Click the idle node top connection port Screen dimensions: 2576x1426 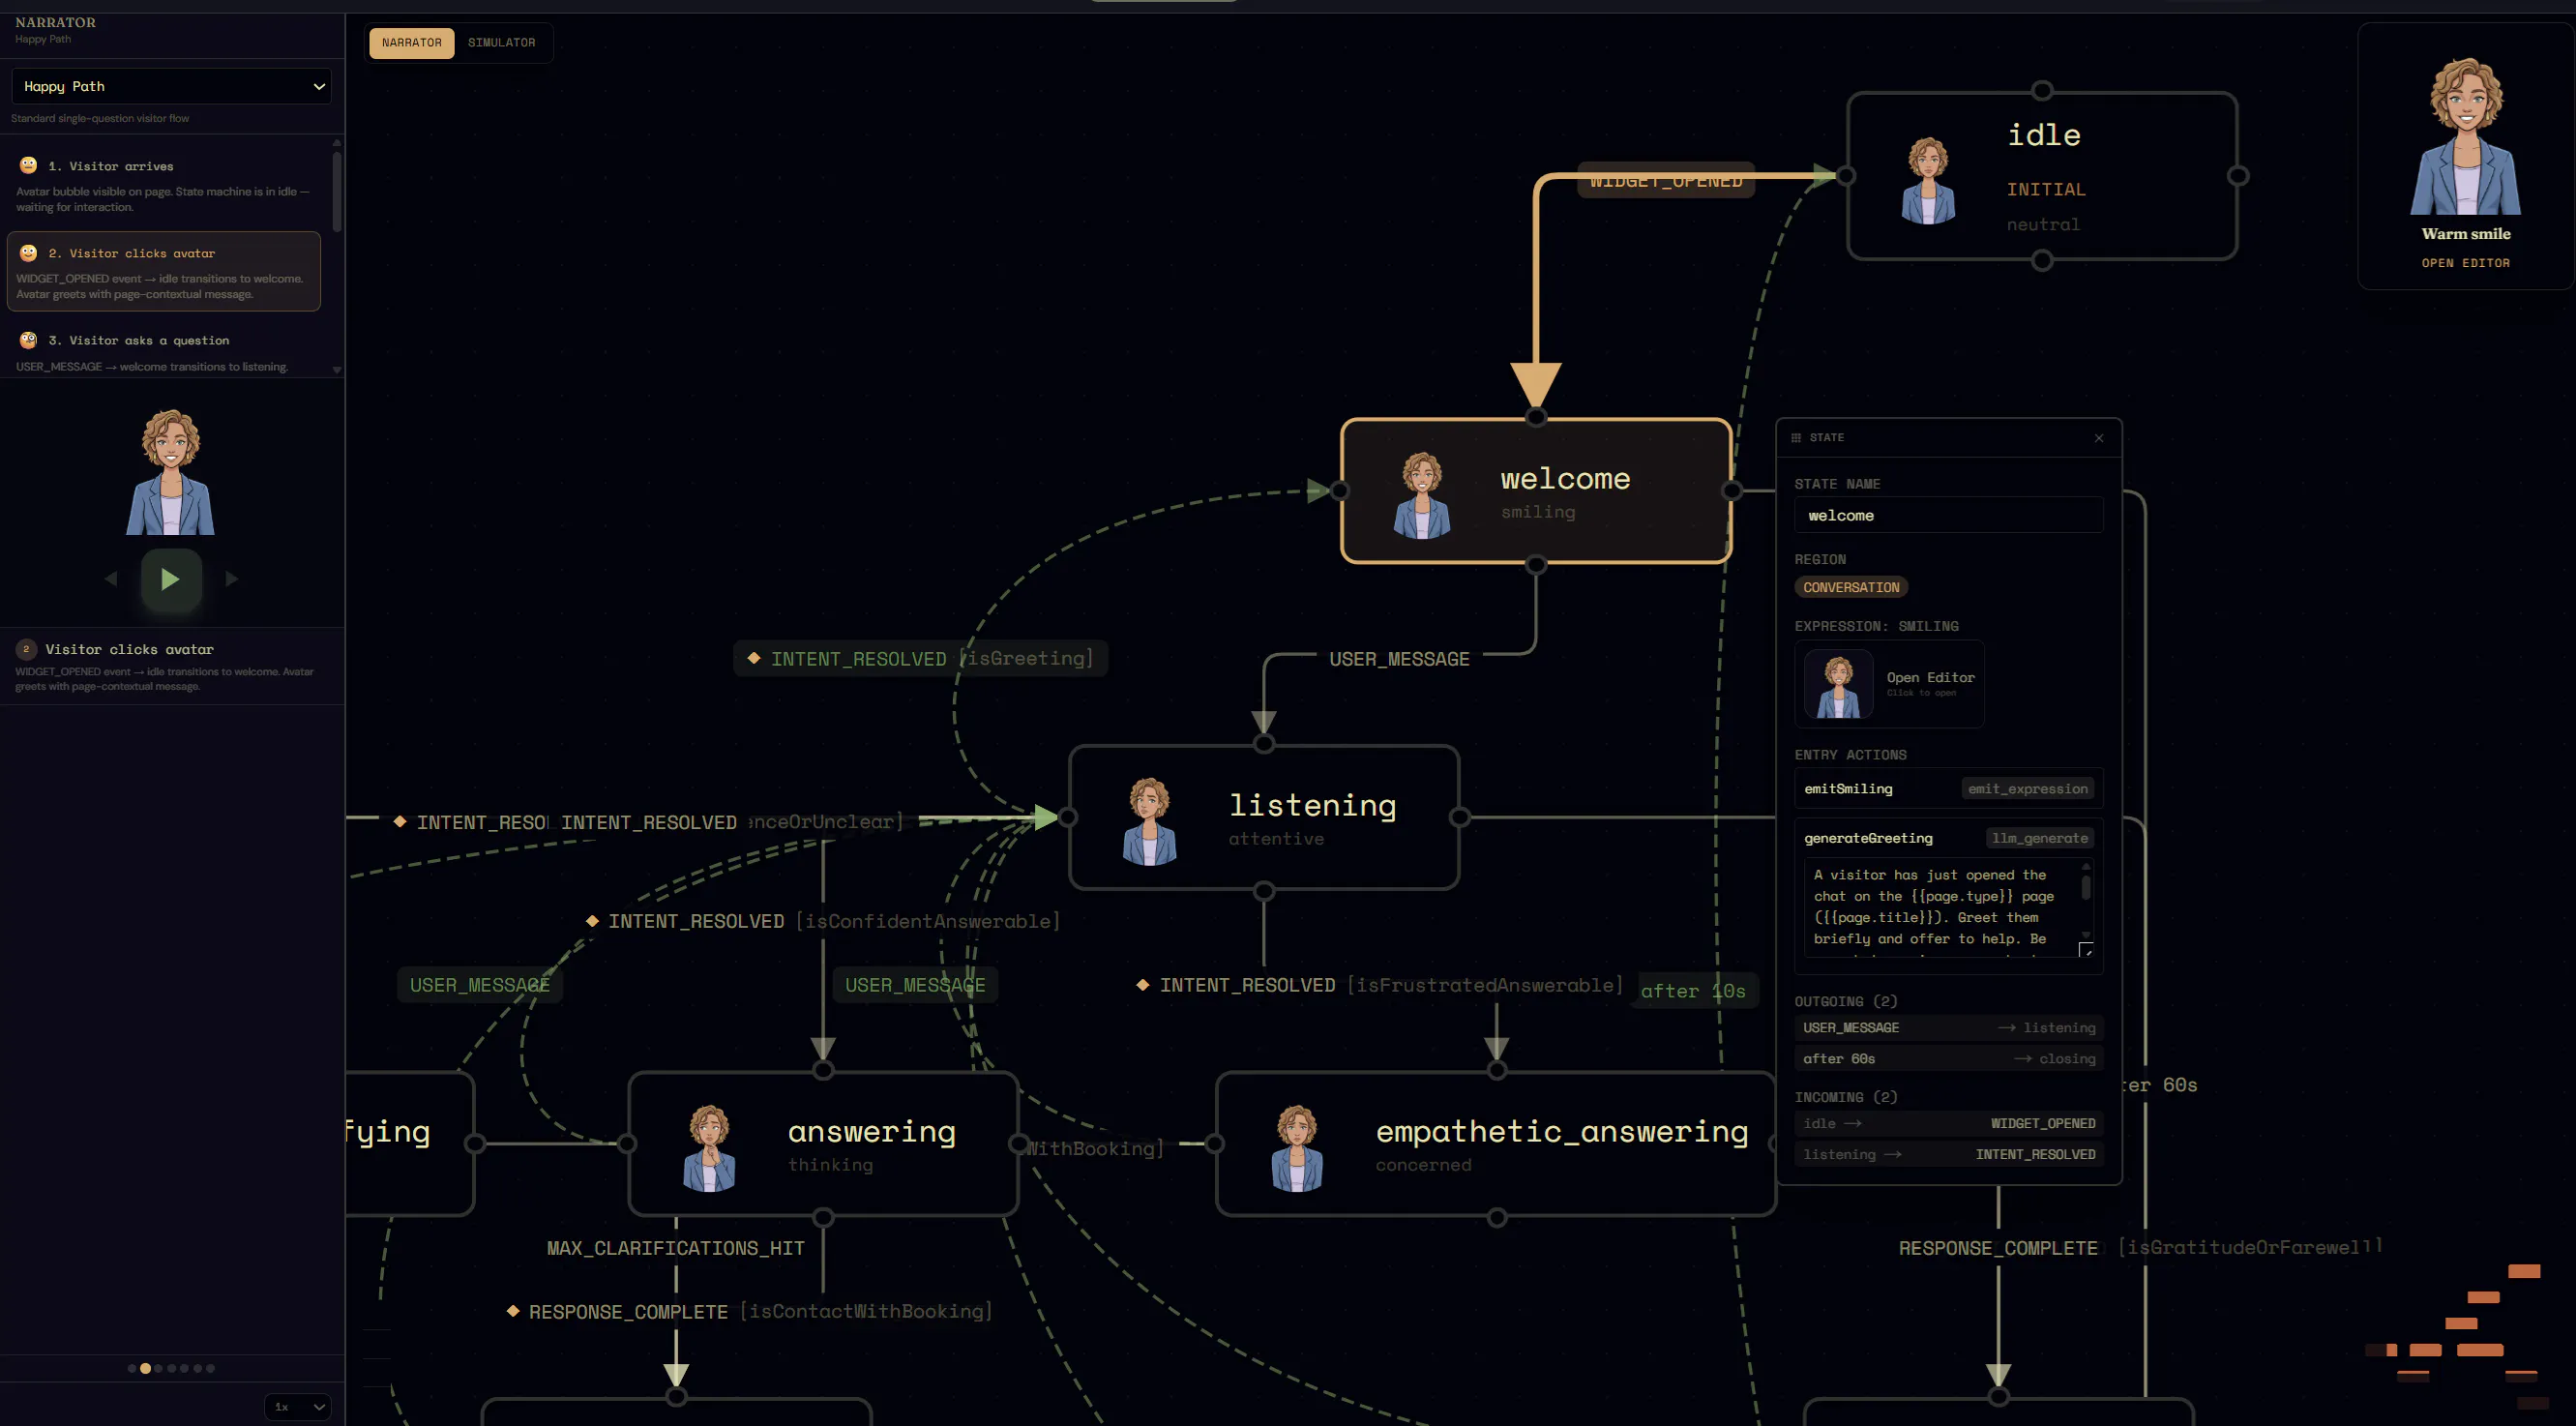click(x=2042, y=91)
